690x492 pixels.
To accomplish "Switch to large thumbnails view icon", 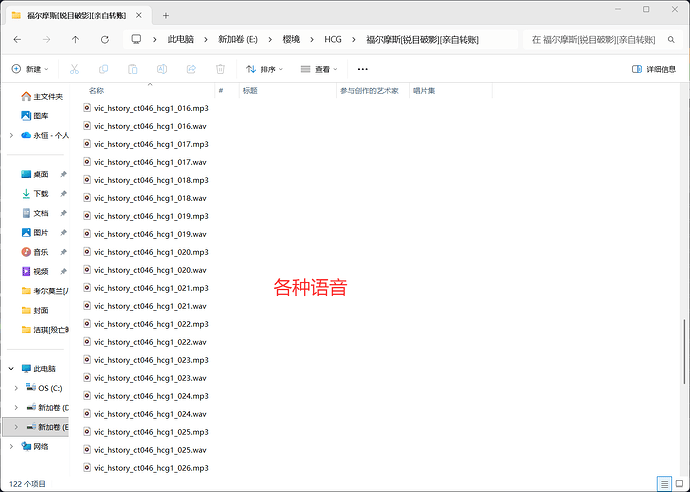I will click(679, 484).
